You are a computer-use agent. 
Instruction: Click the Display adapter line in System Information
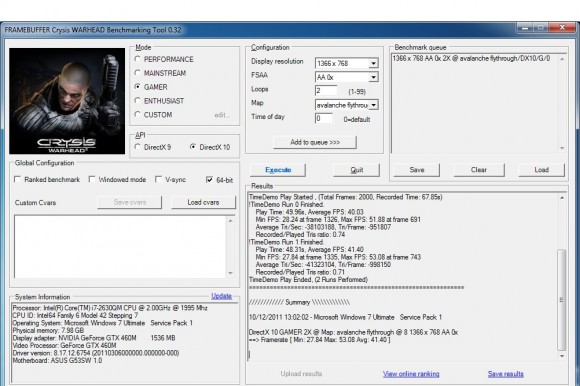(94, 338)
